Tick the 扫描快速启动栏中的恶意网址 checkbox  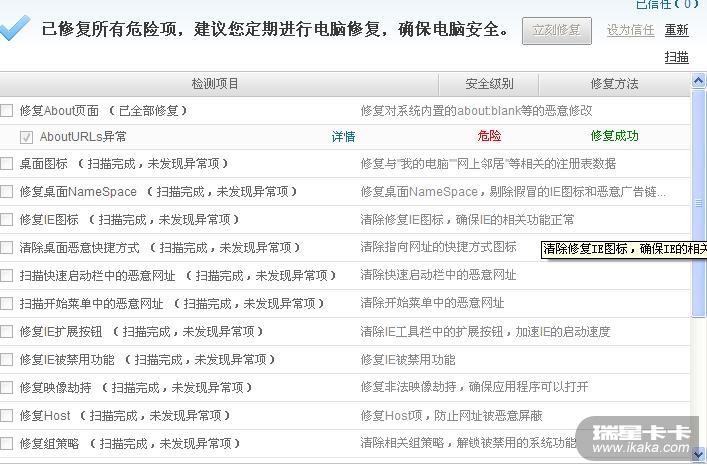tap(6, 275)
